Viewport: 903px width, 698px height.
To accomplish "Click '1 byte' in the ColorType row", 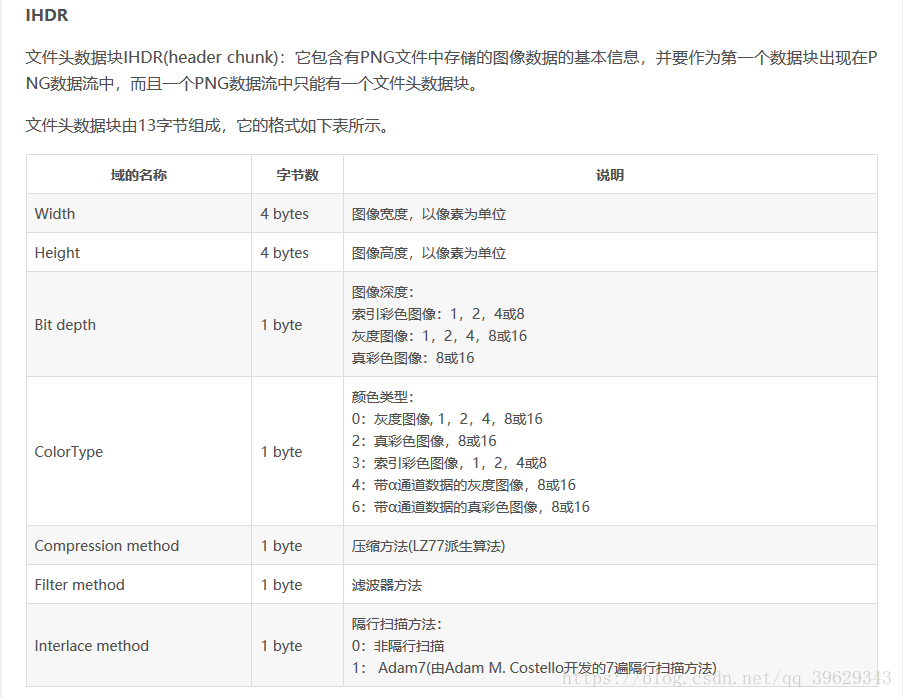I will 282,452.
